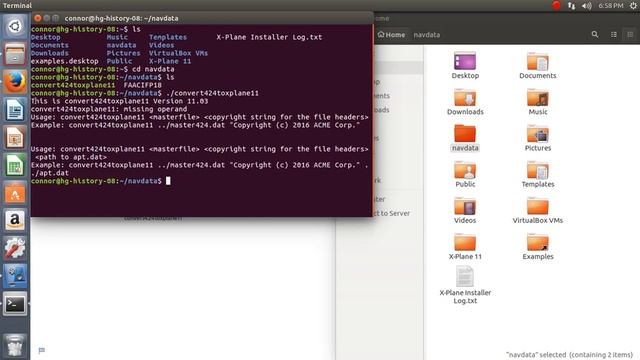Open Ubuntu Software Center from the dock
640x360 pixels.
click(x=15, y=193)
